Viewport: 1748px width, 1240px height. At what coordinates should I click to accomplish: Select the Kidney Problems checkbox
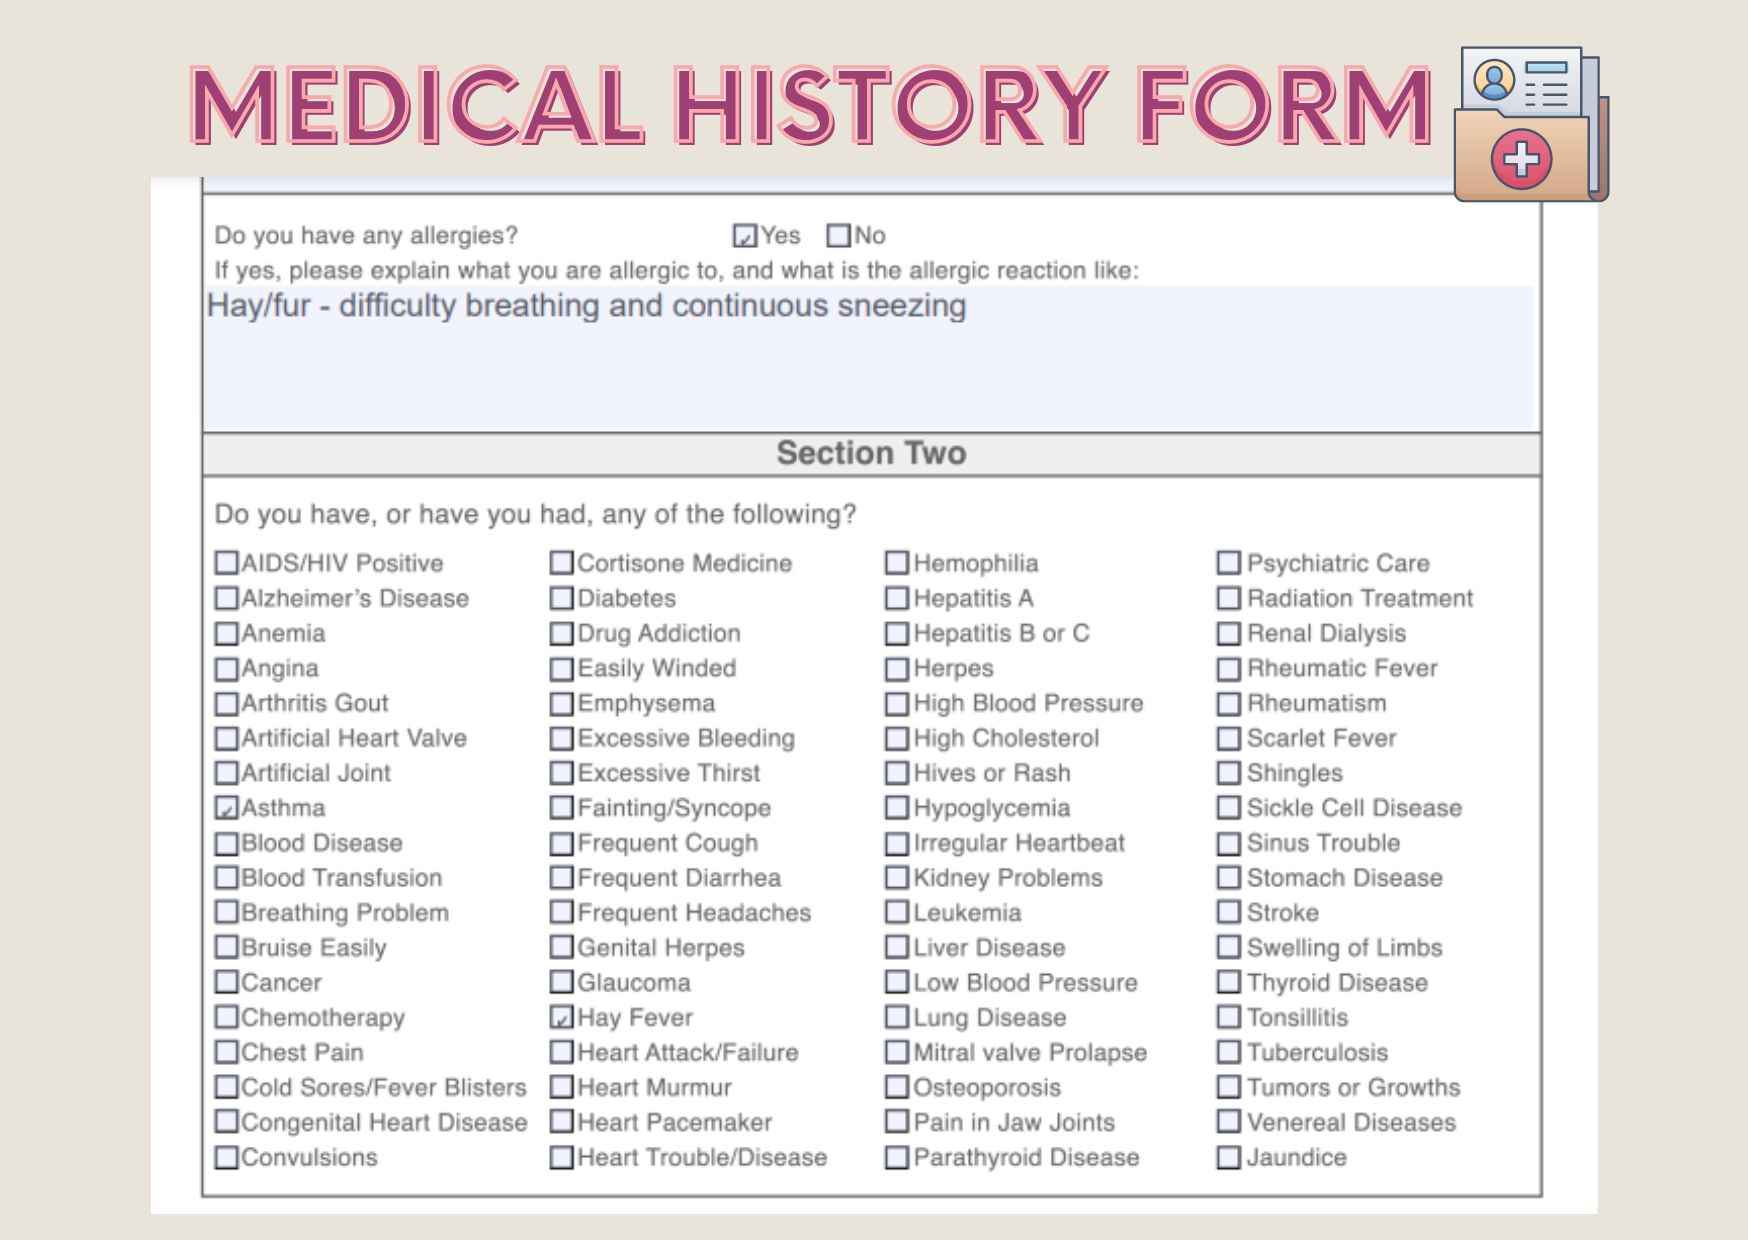point(897,878)
